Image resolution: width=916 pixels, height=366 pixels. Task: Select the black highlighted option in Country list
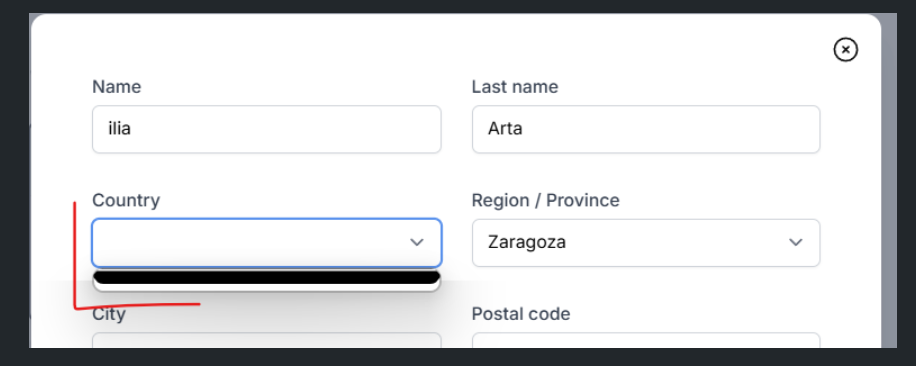point(266,277)
